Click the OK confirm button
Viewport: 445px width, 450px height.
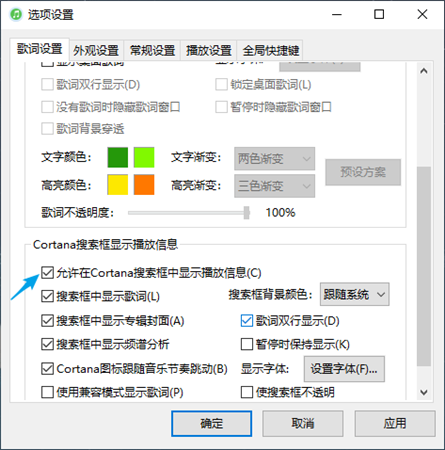pyautogui.click(x=212, y=424)
